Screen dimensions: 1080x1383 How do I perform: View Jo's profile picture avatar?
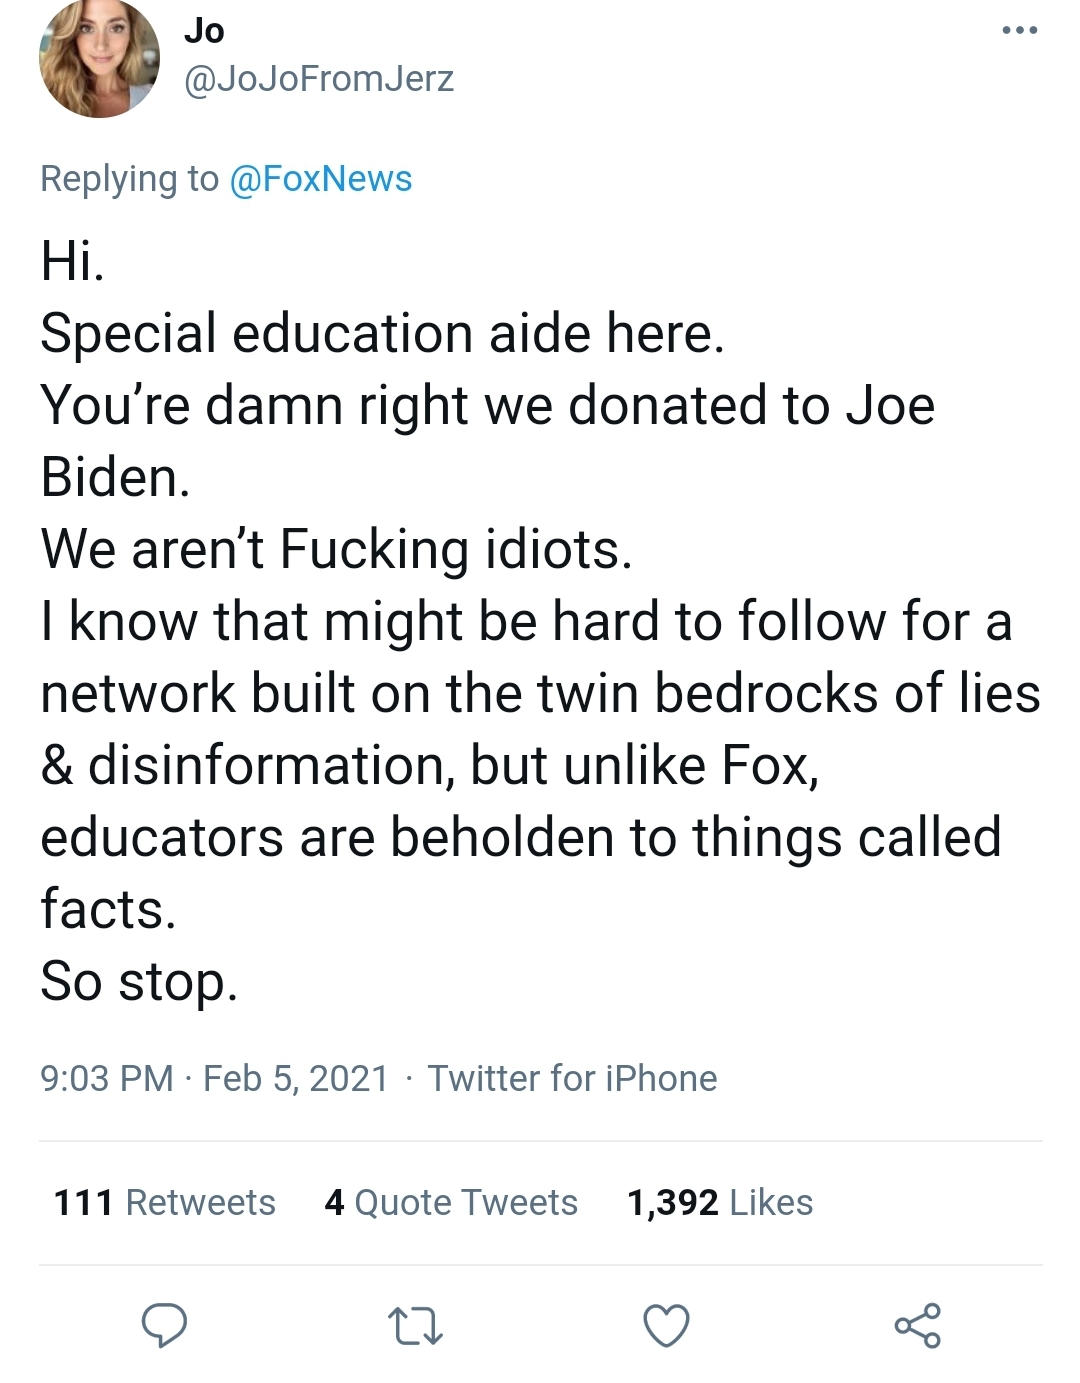pos(99,58)
